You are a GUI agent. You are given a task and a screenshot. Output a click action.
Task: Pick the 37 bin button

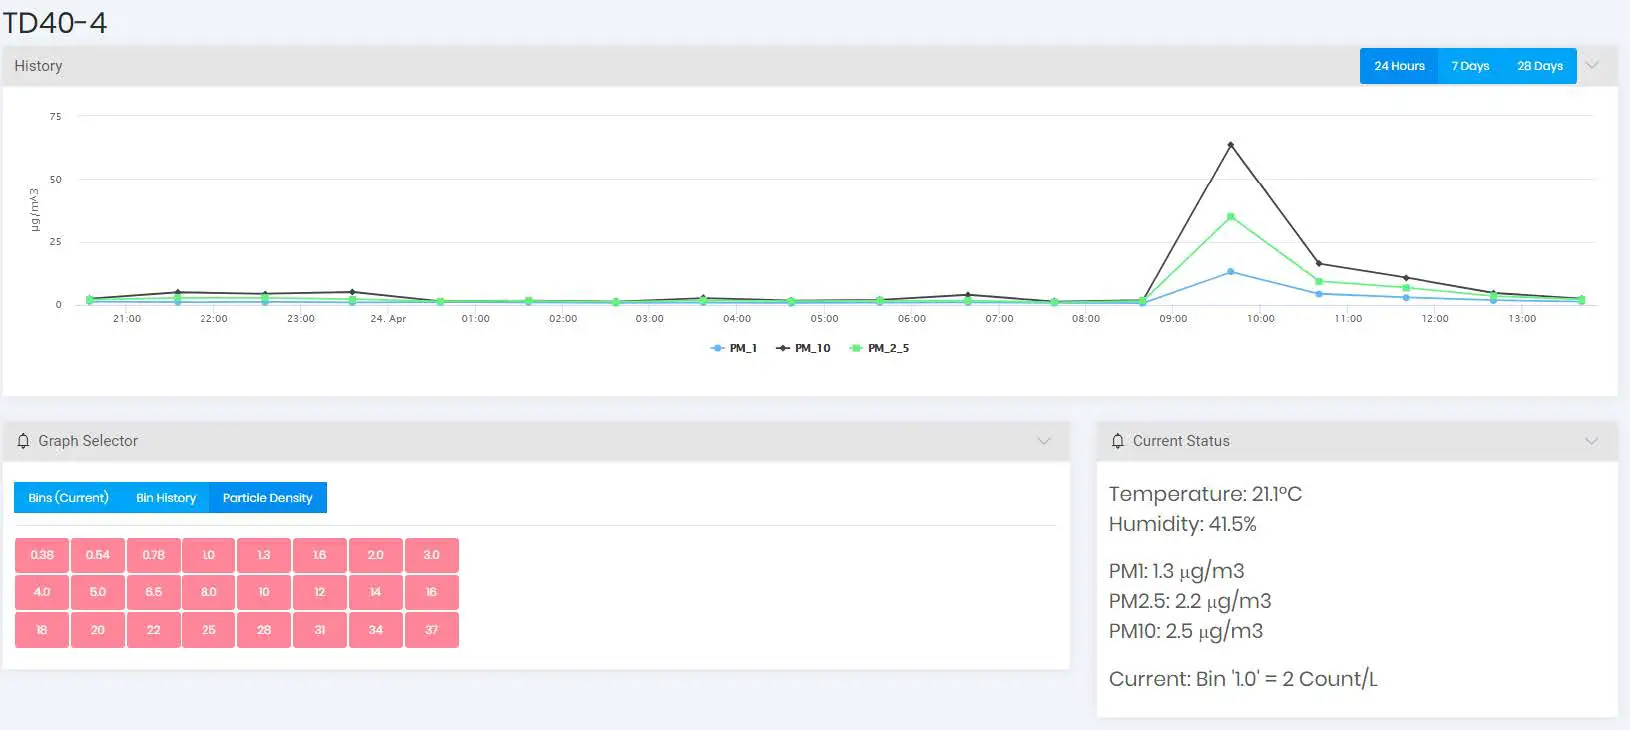(x=432, y=630)
